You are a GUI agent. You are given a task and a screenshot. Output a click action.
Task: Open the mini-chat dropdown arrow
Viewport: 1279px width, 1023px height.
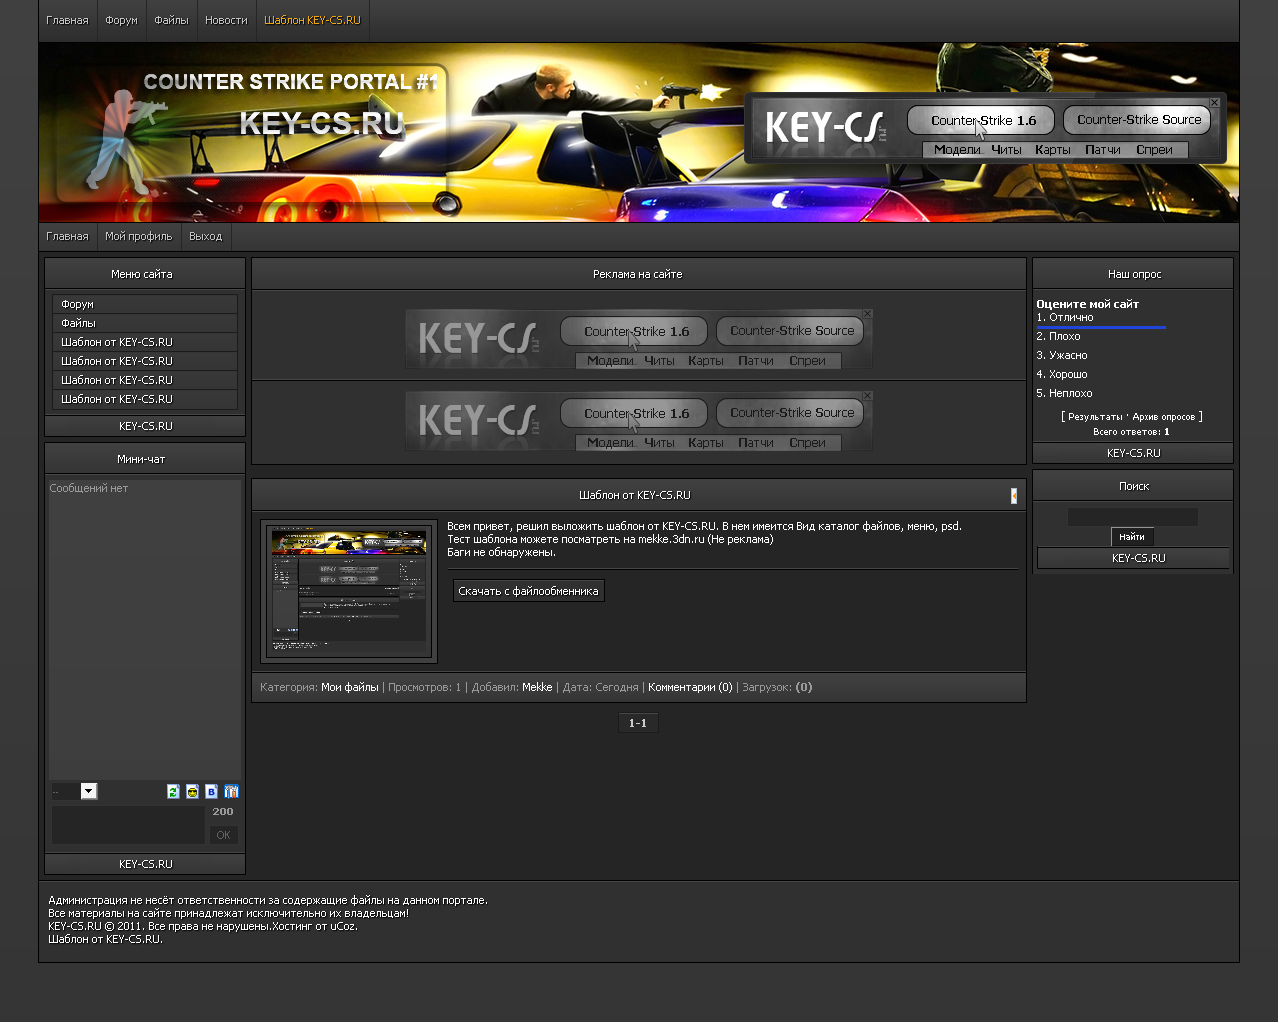coord(89,792)
